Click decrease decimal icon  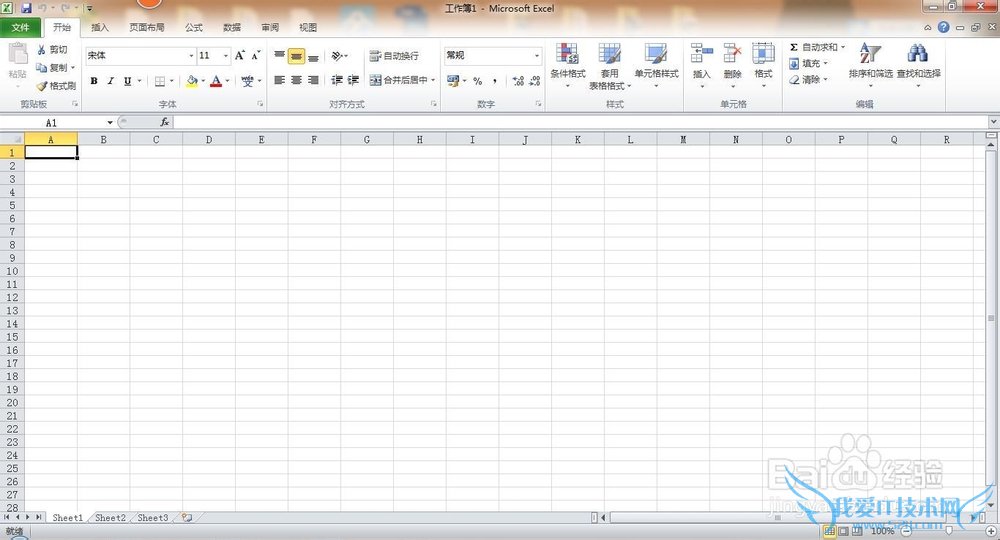[535, 81]
